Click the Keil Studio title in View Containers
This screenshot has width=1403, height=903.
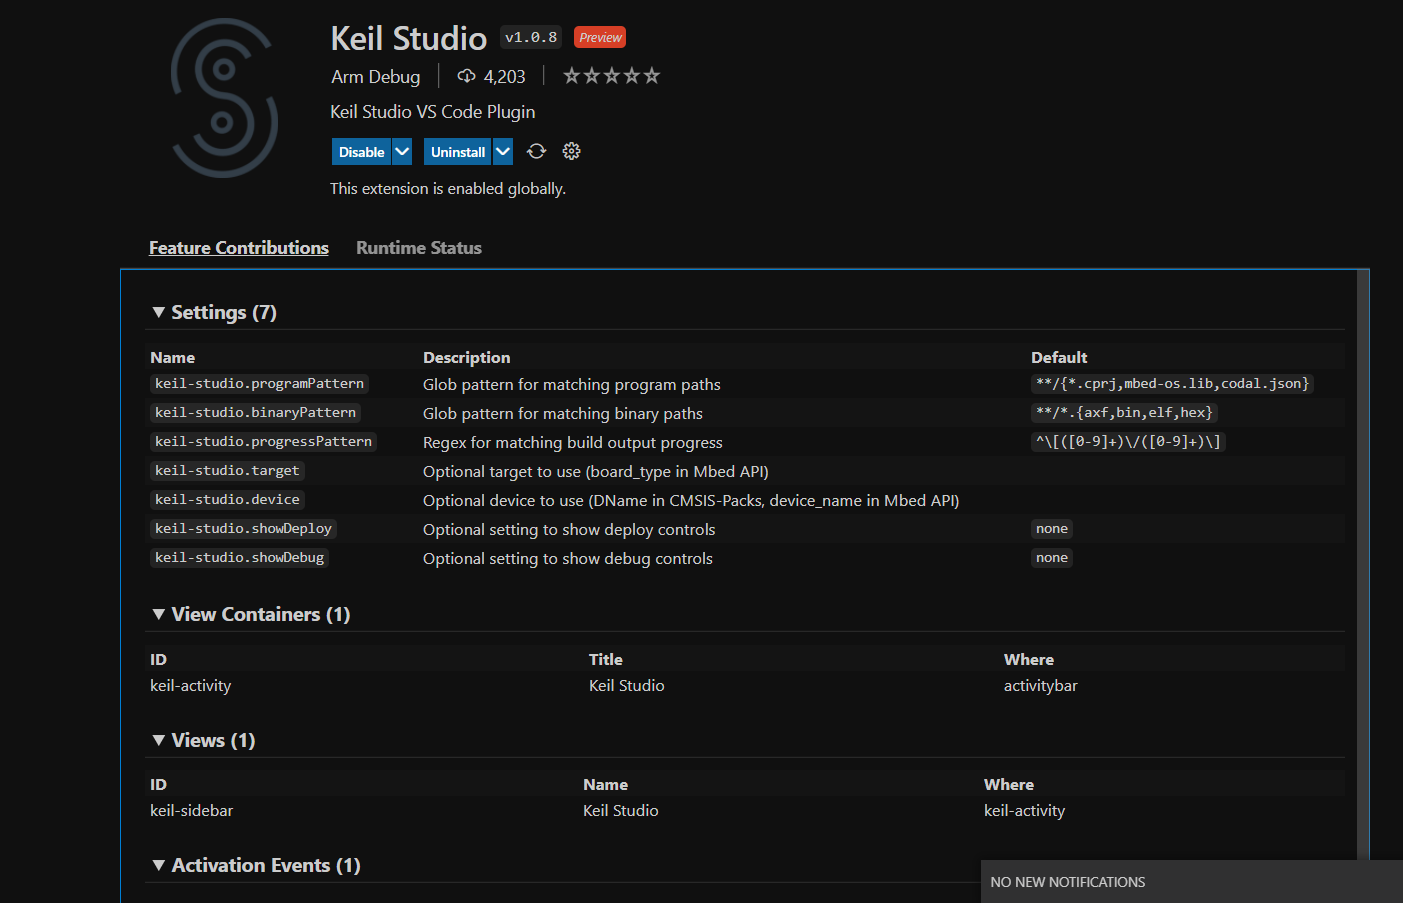(x=627, y=686)
